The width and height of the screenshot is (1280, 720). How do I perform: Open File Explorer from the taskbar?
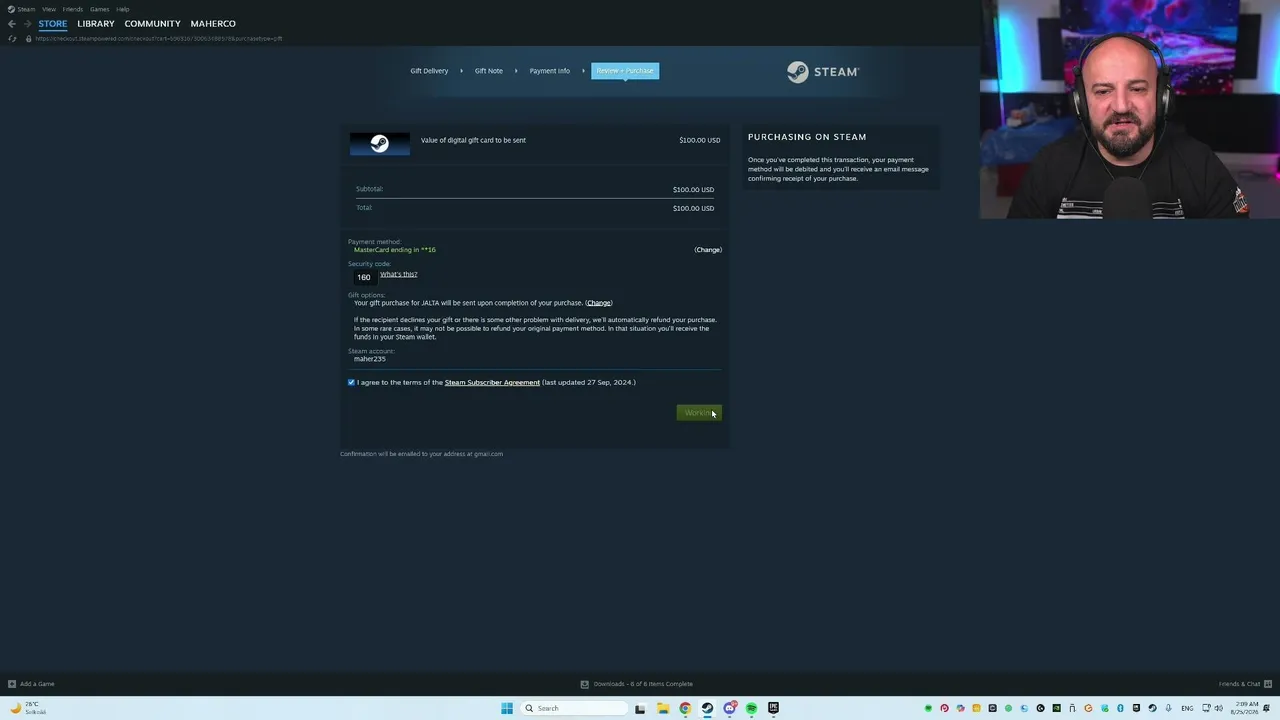(663, 708)
